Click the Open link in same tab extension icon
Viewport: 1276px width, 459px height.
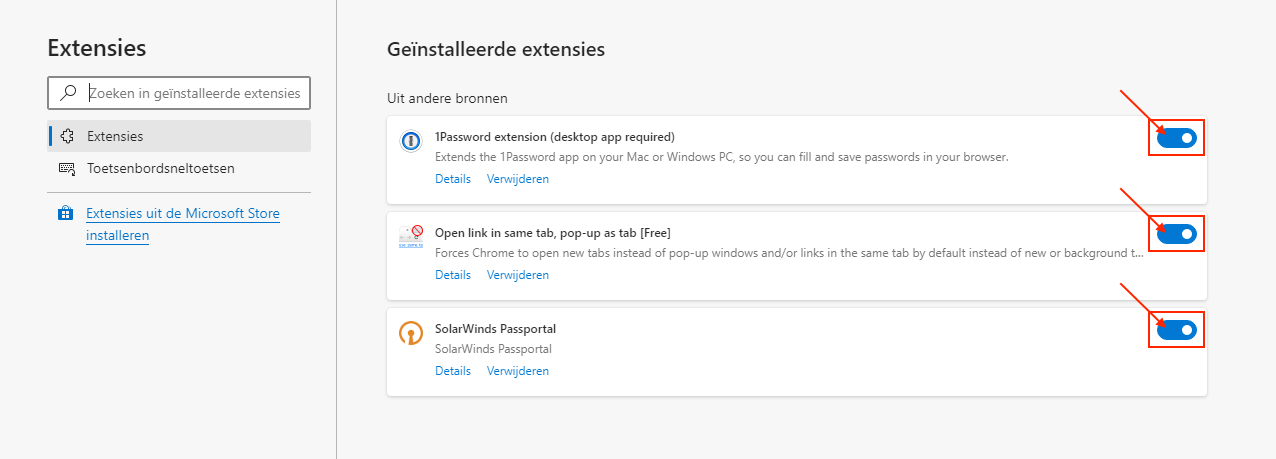(411, 237)
